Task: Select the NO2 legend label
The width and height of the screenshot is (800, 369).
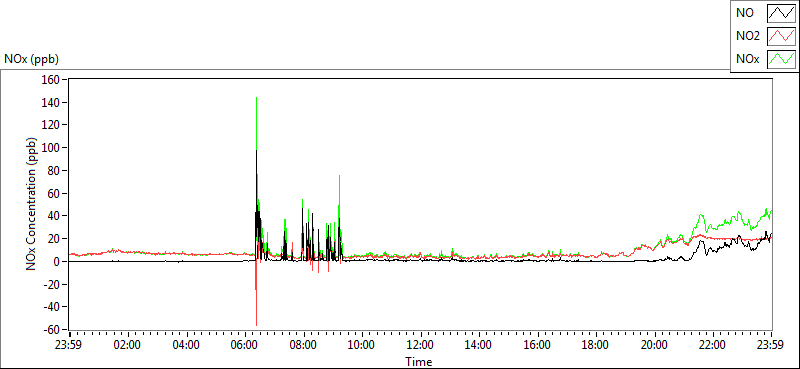Action: coord(747,36)
